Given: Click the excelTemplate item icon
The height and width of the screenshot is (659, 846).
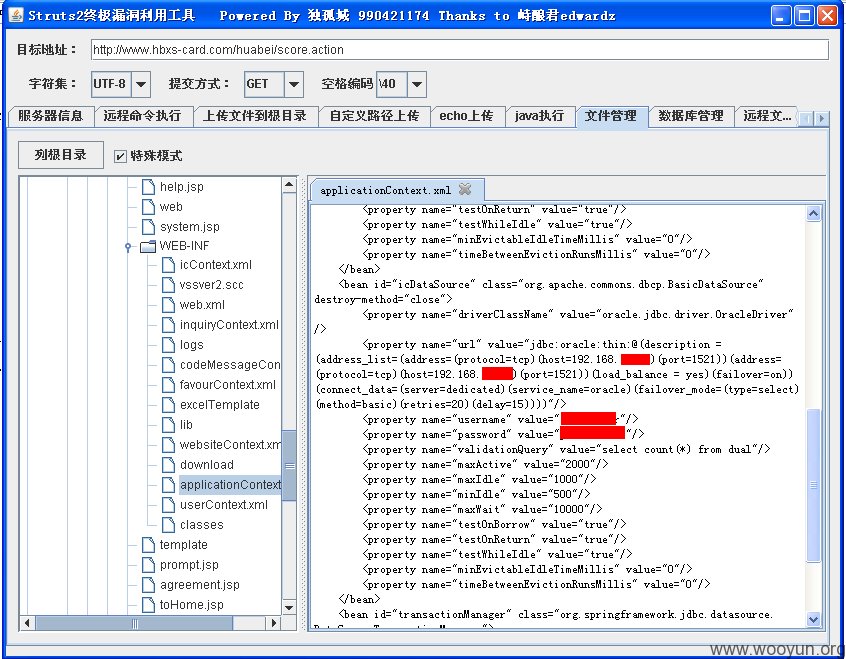Looking at the screenshot, I should point(168,405).
